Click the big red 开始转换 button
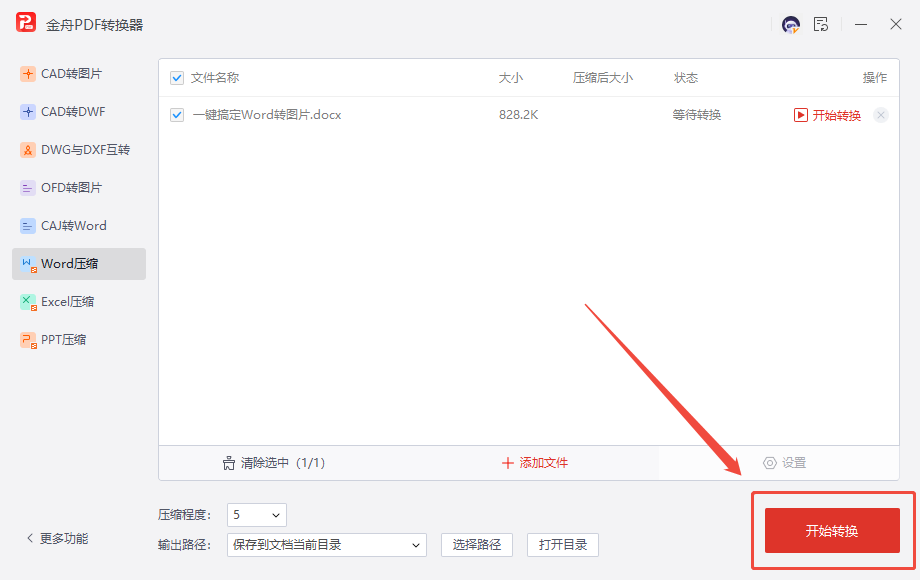Screen dimensions: 920x580 pyautogui.click(x=832, y=531)
